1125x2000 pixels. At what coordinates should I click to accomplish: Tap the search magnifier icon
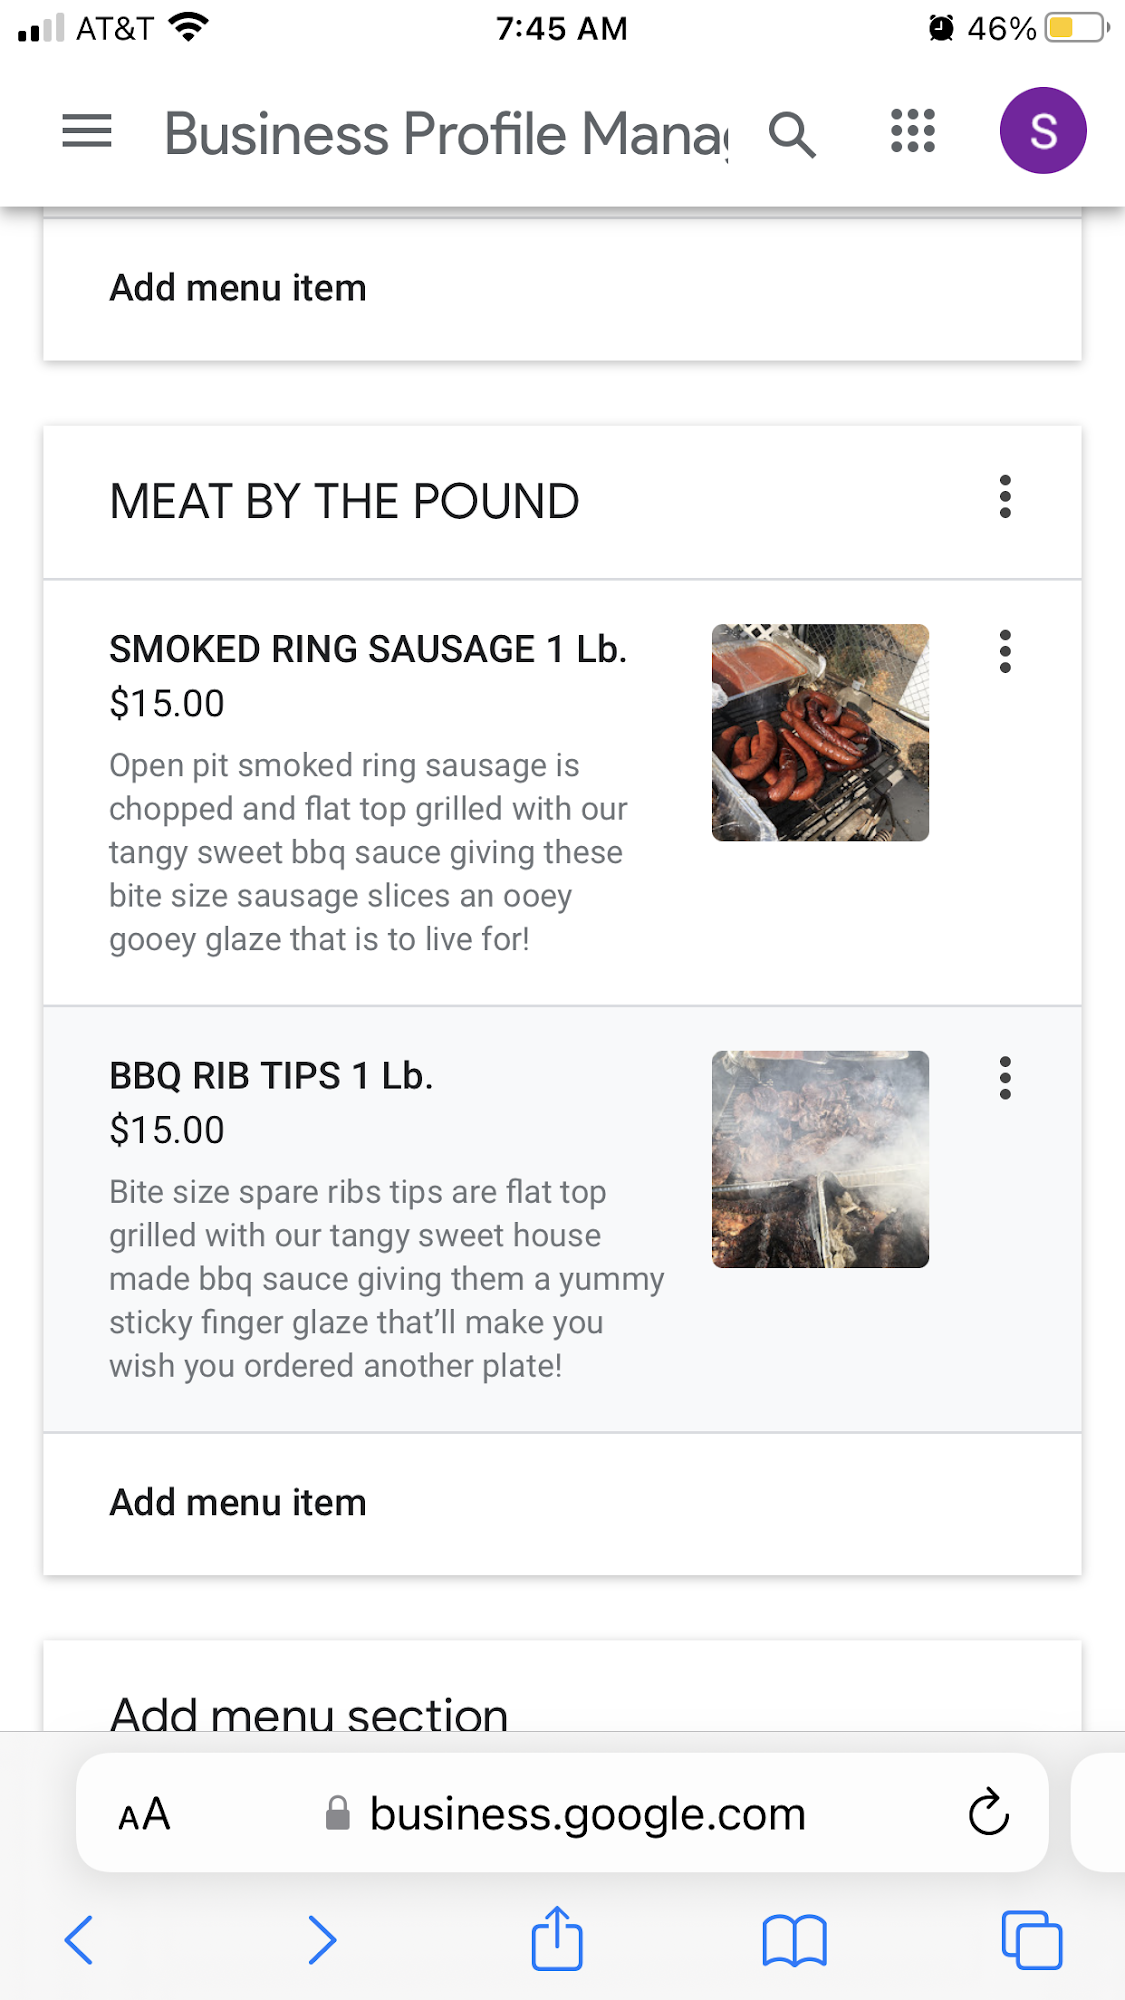(x=792, y=134)
